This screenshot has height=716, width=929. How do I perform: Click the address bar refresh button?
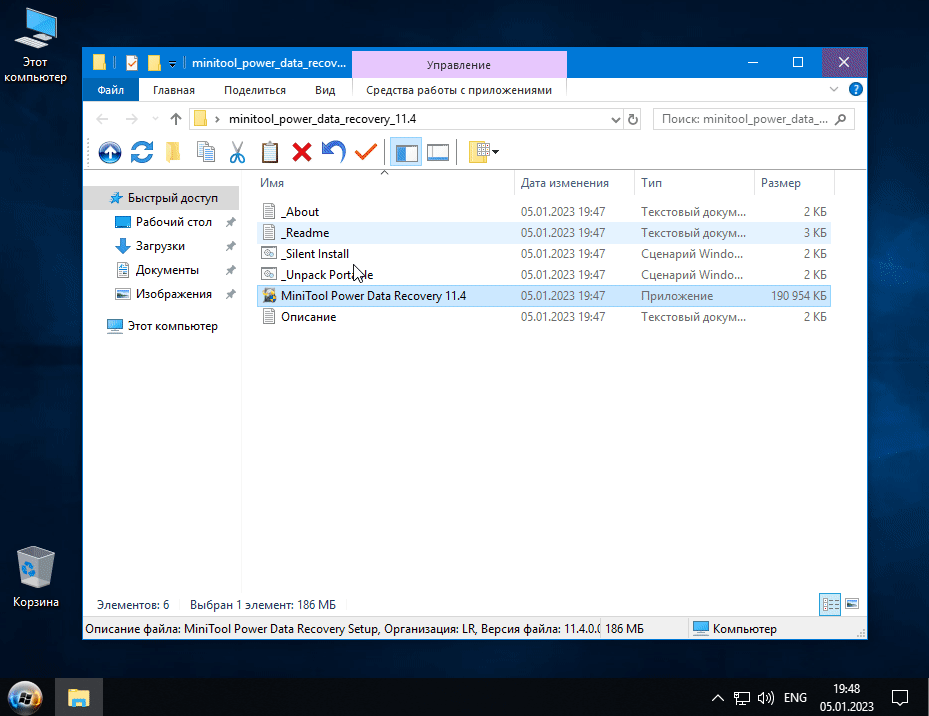pyautogui.click(x=633, y=120)
